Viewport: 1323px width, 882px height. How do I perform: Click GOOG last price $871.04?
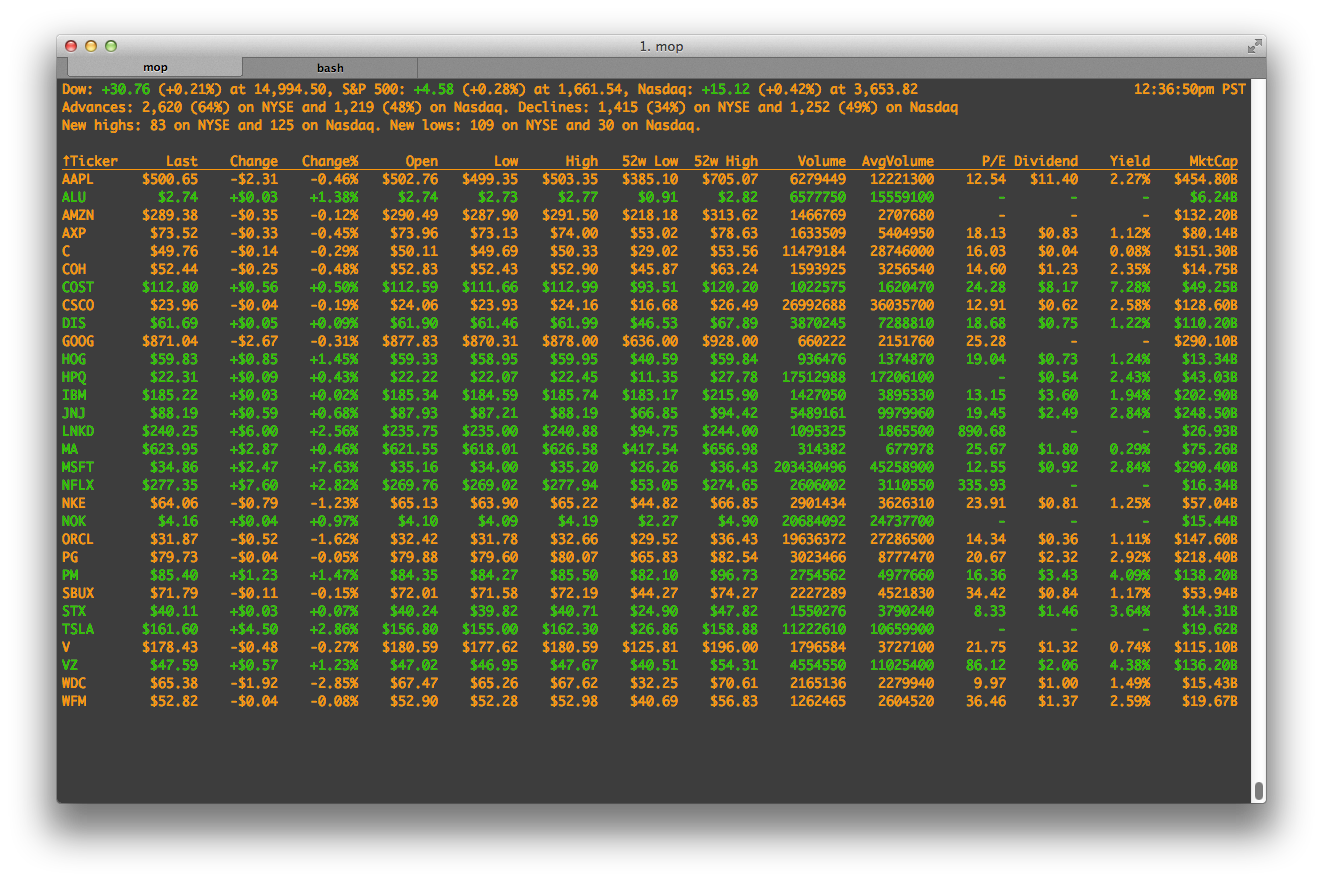click(x=170, y=341)
